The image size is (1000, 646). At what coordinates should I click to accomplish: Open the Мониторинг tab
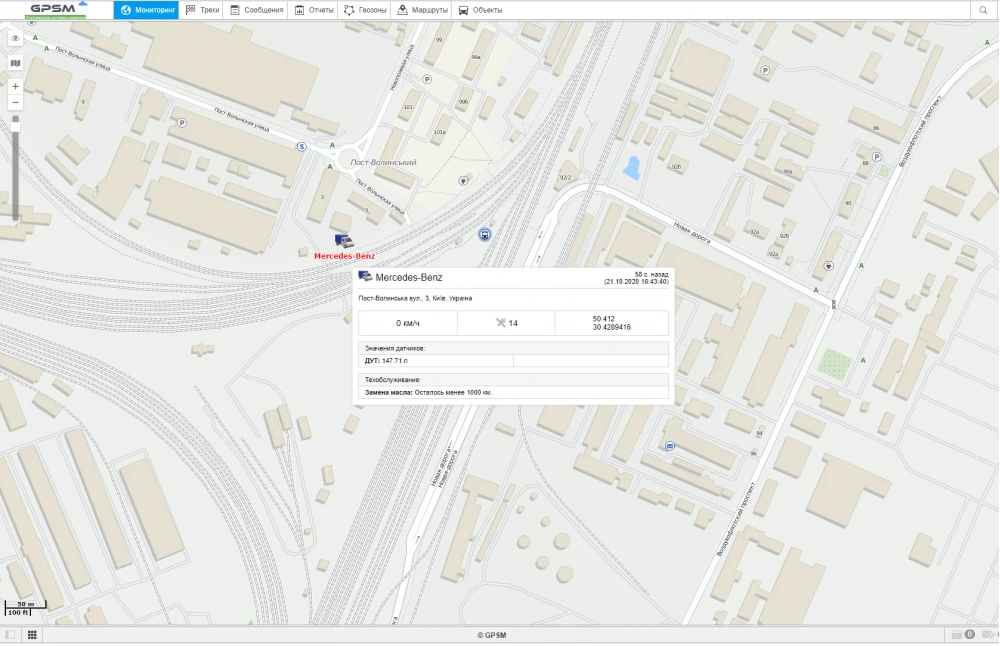click(x=146, y=10)
